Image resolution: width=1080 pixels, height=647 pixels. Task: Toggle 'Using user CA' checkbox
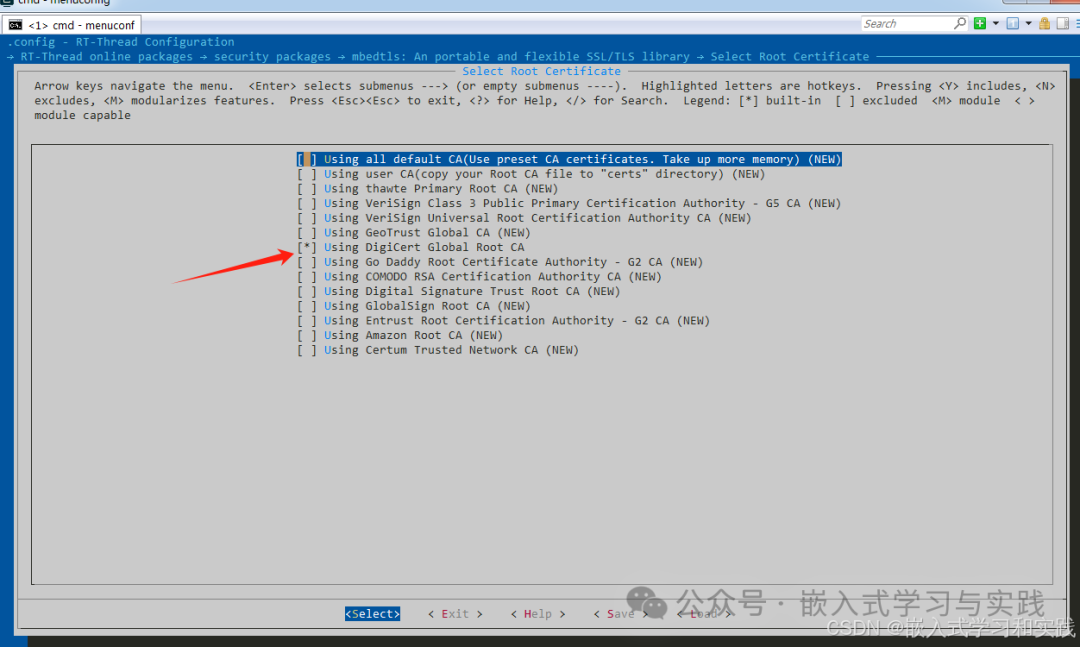tap(307, 174)
